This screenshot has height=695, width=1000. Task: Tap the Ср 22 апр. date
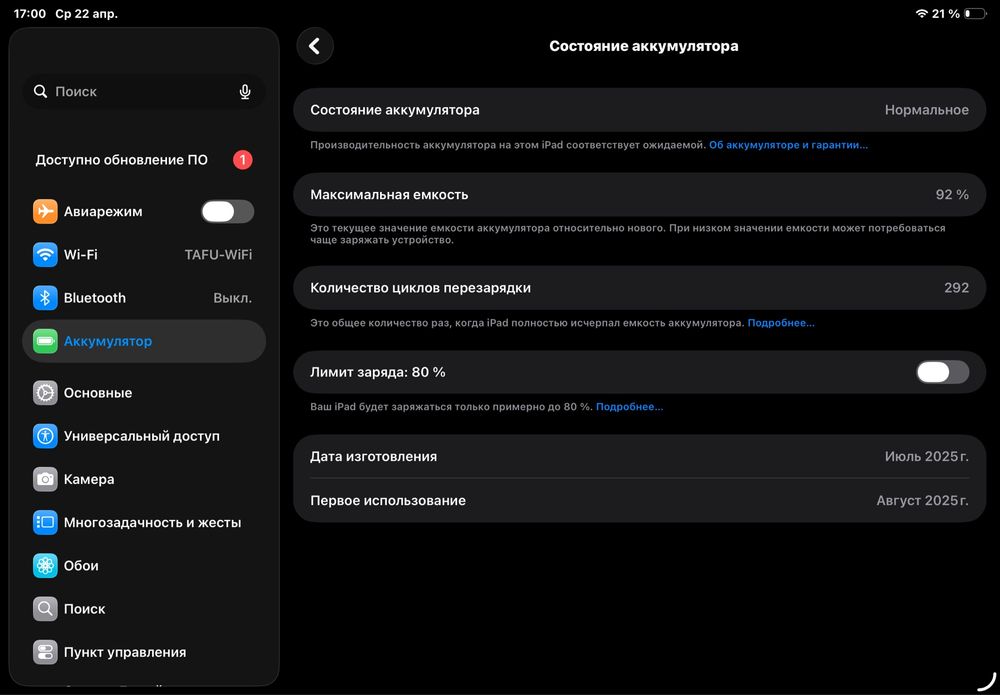(87, 13)
